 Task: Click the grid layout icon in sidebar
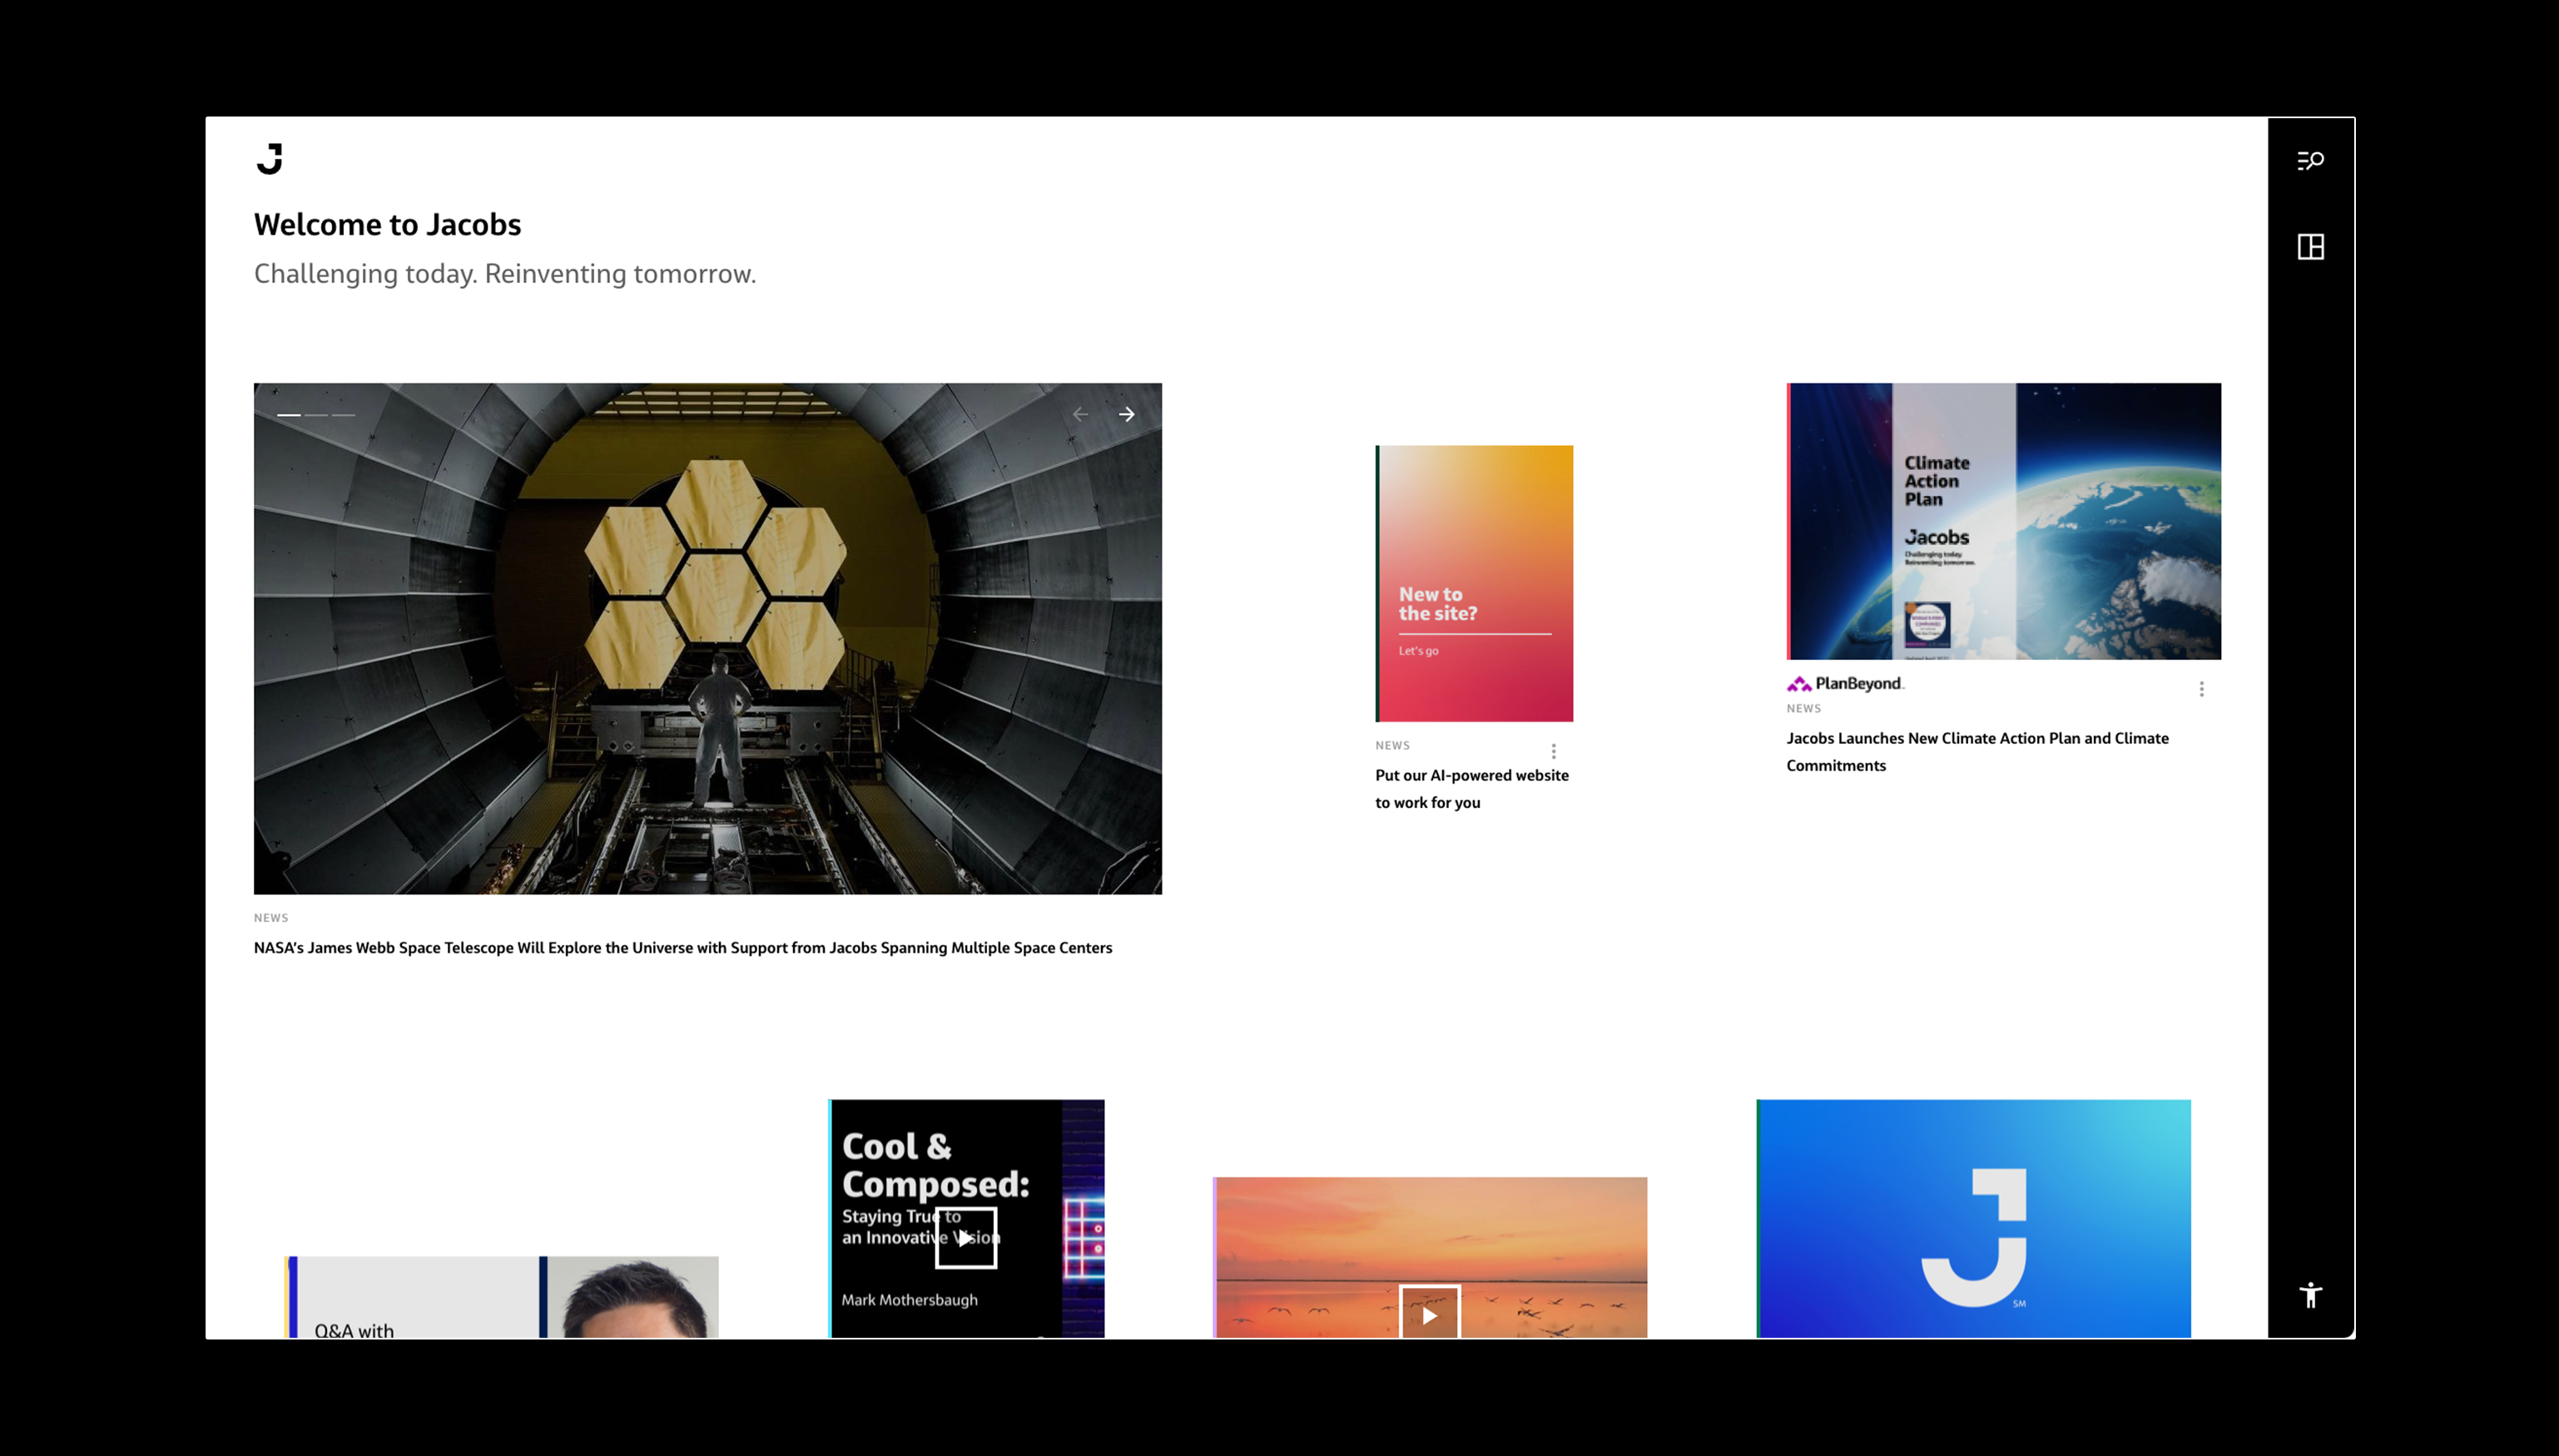point(2310,246)
